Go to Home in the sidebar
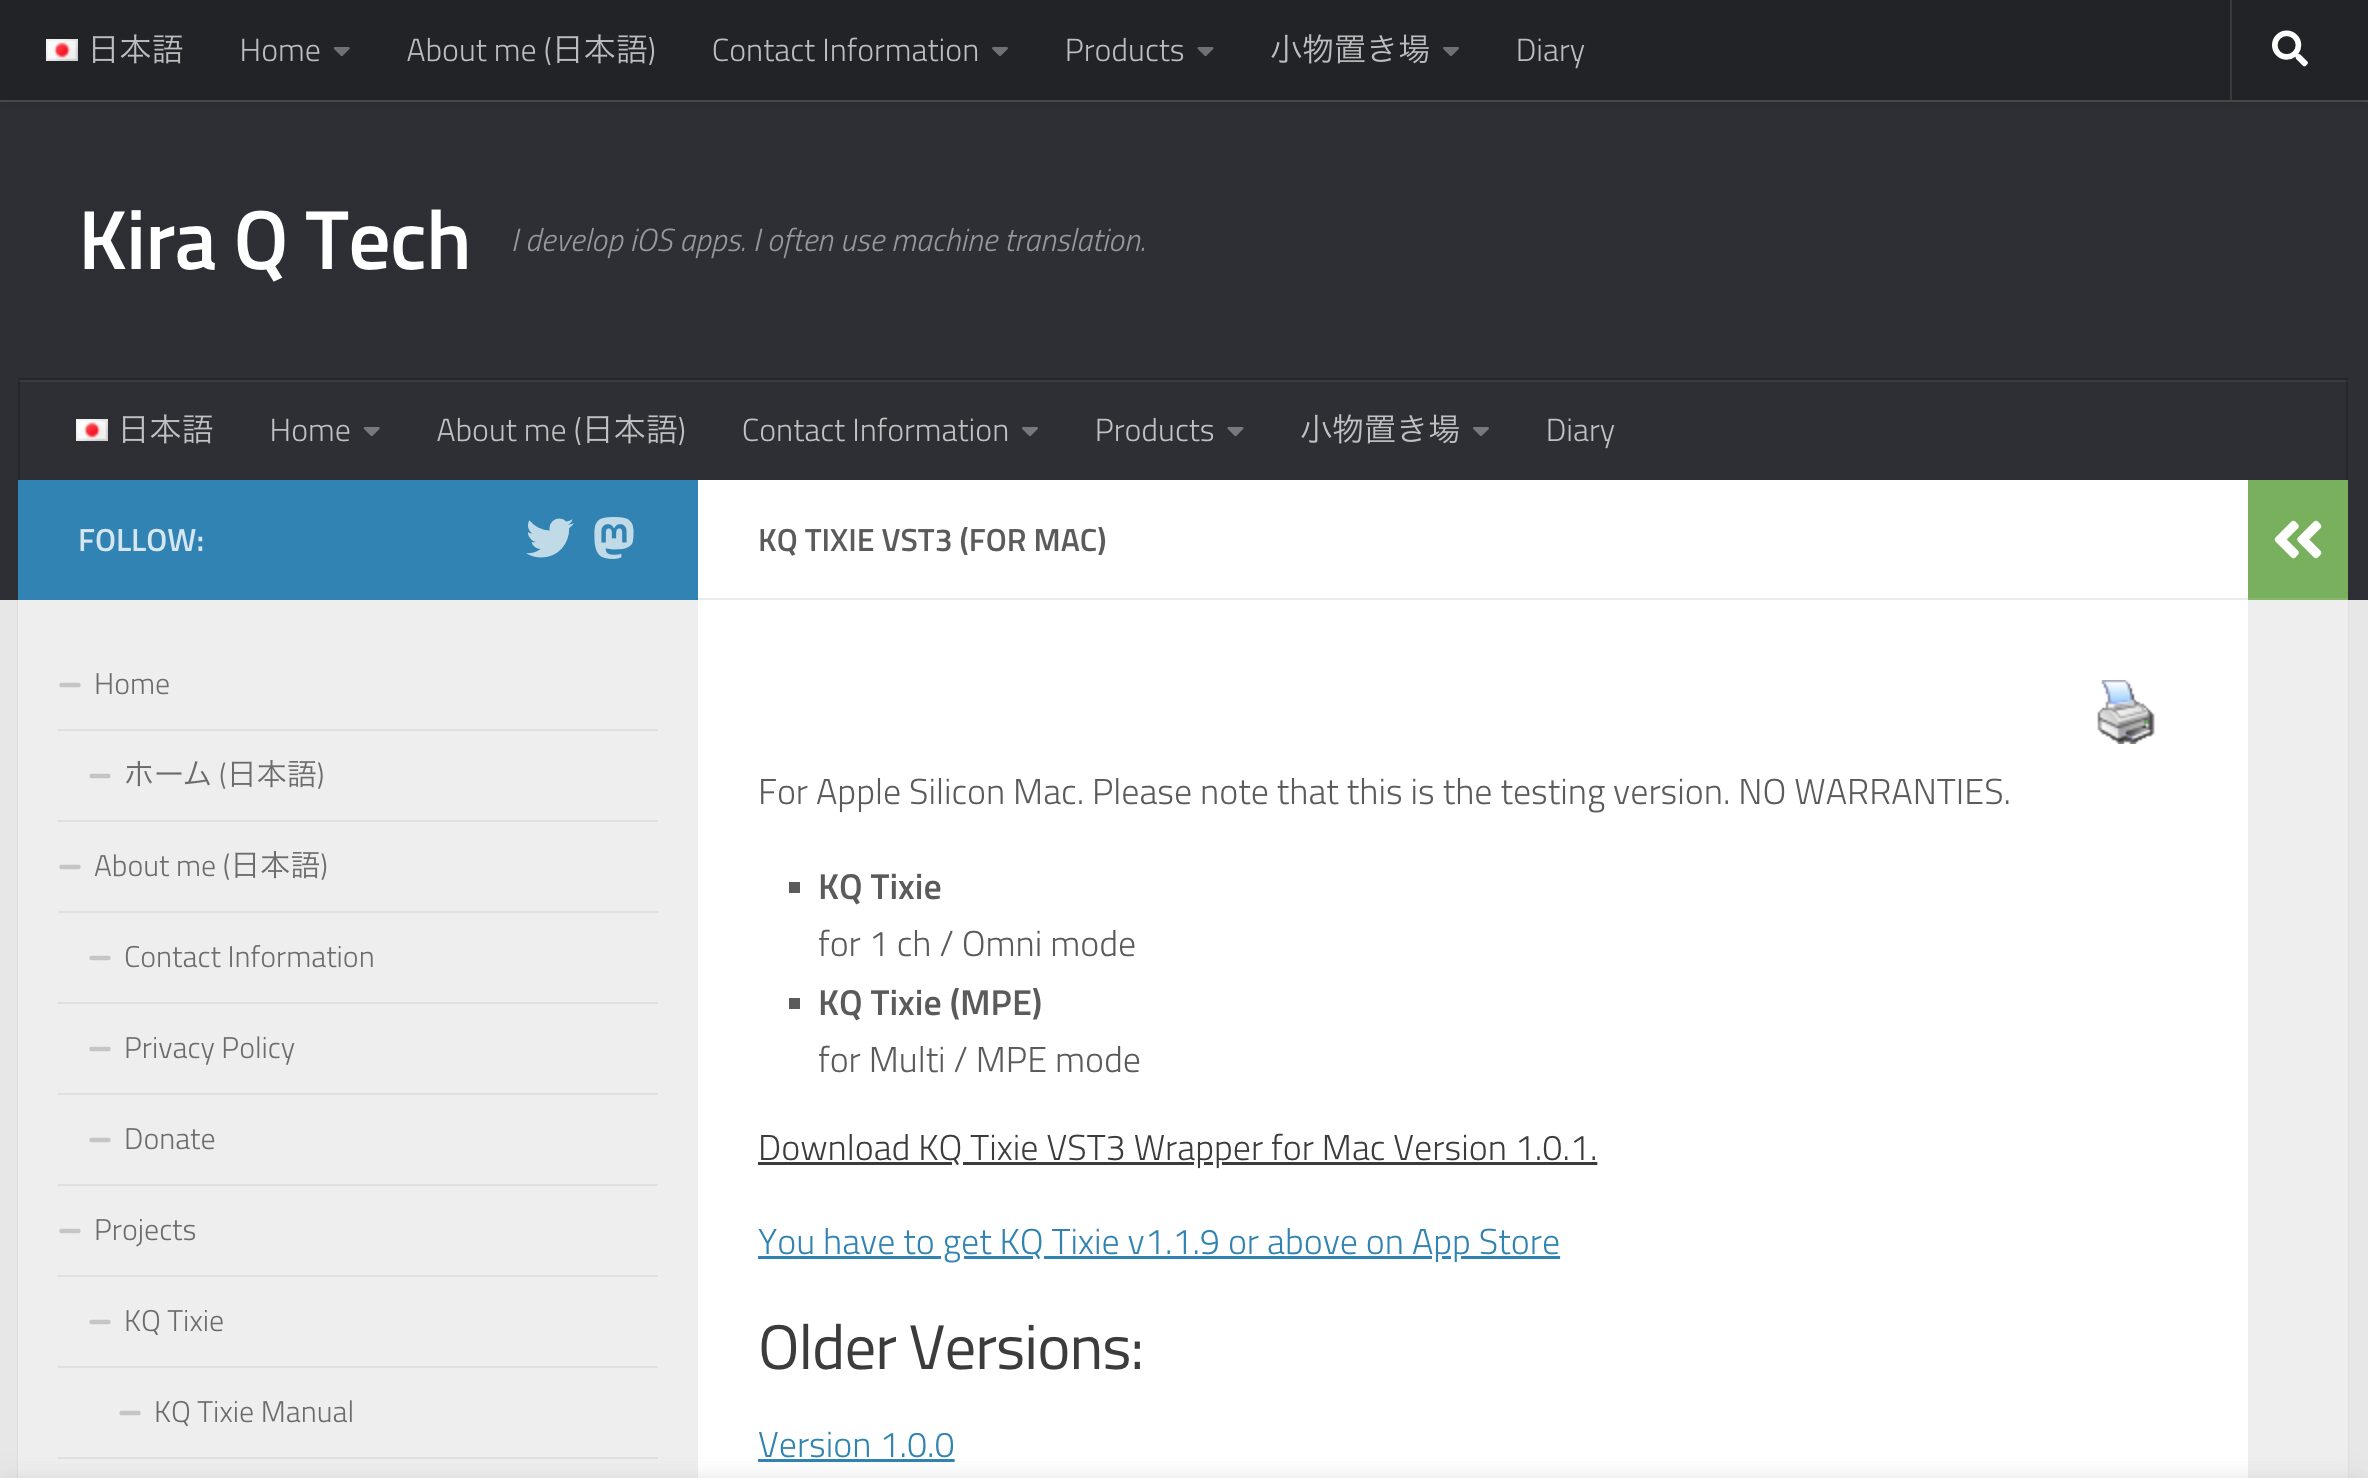This screenshot has width=2368, height=1478. (x=132, y=684)
